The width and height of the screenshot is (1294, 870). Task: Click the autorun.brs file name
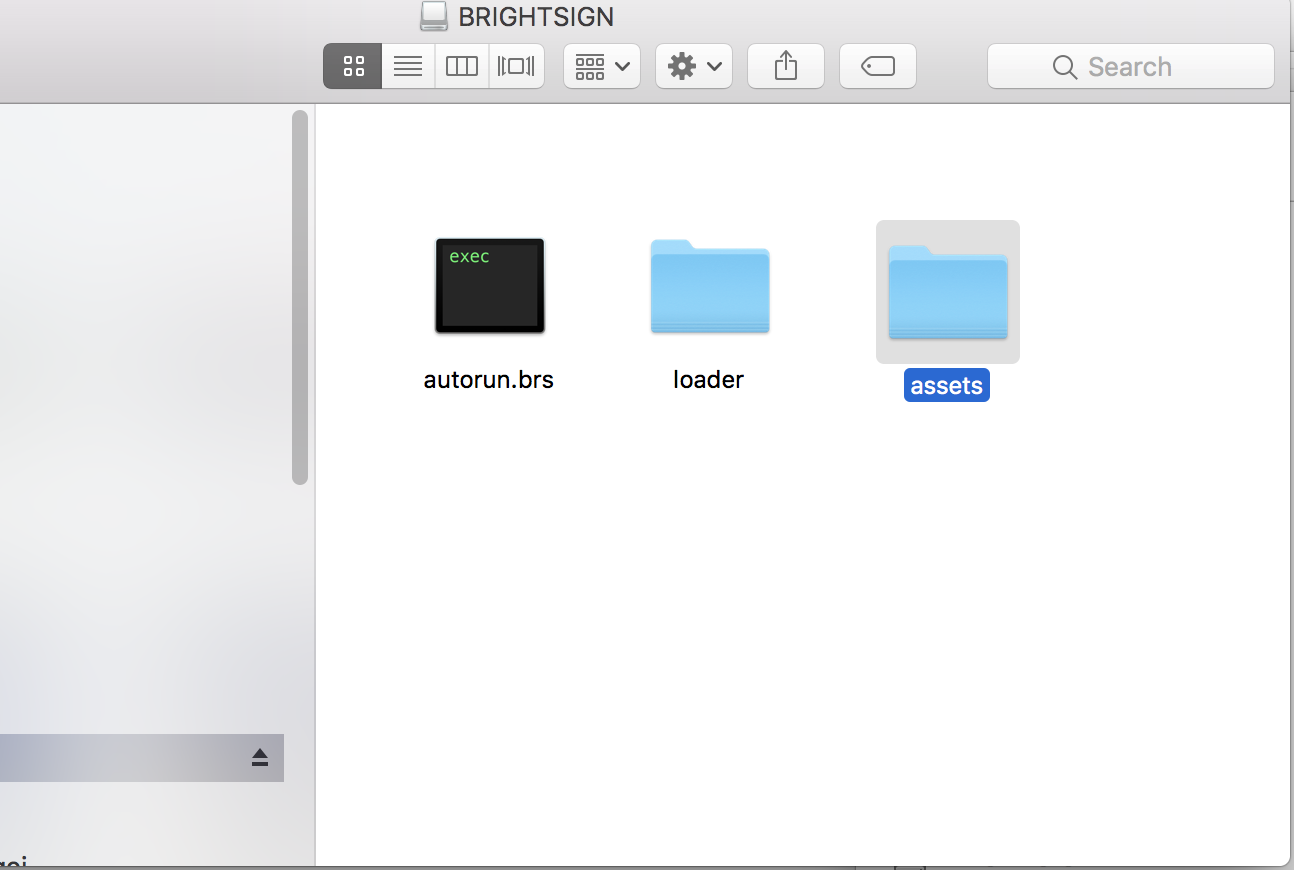tap(489, 380)
